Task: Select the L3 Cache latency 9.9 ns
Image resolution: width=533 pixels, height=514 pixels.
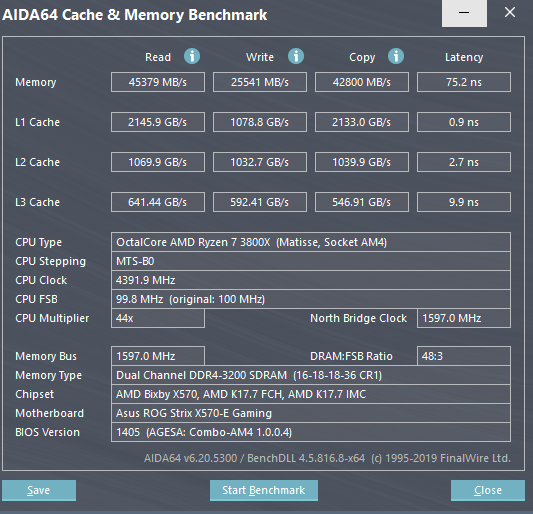Action: pyautogui.click(x=464, y=202)
